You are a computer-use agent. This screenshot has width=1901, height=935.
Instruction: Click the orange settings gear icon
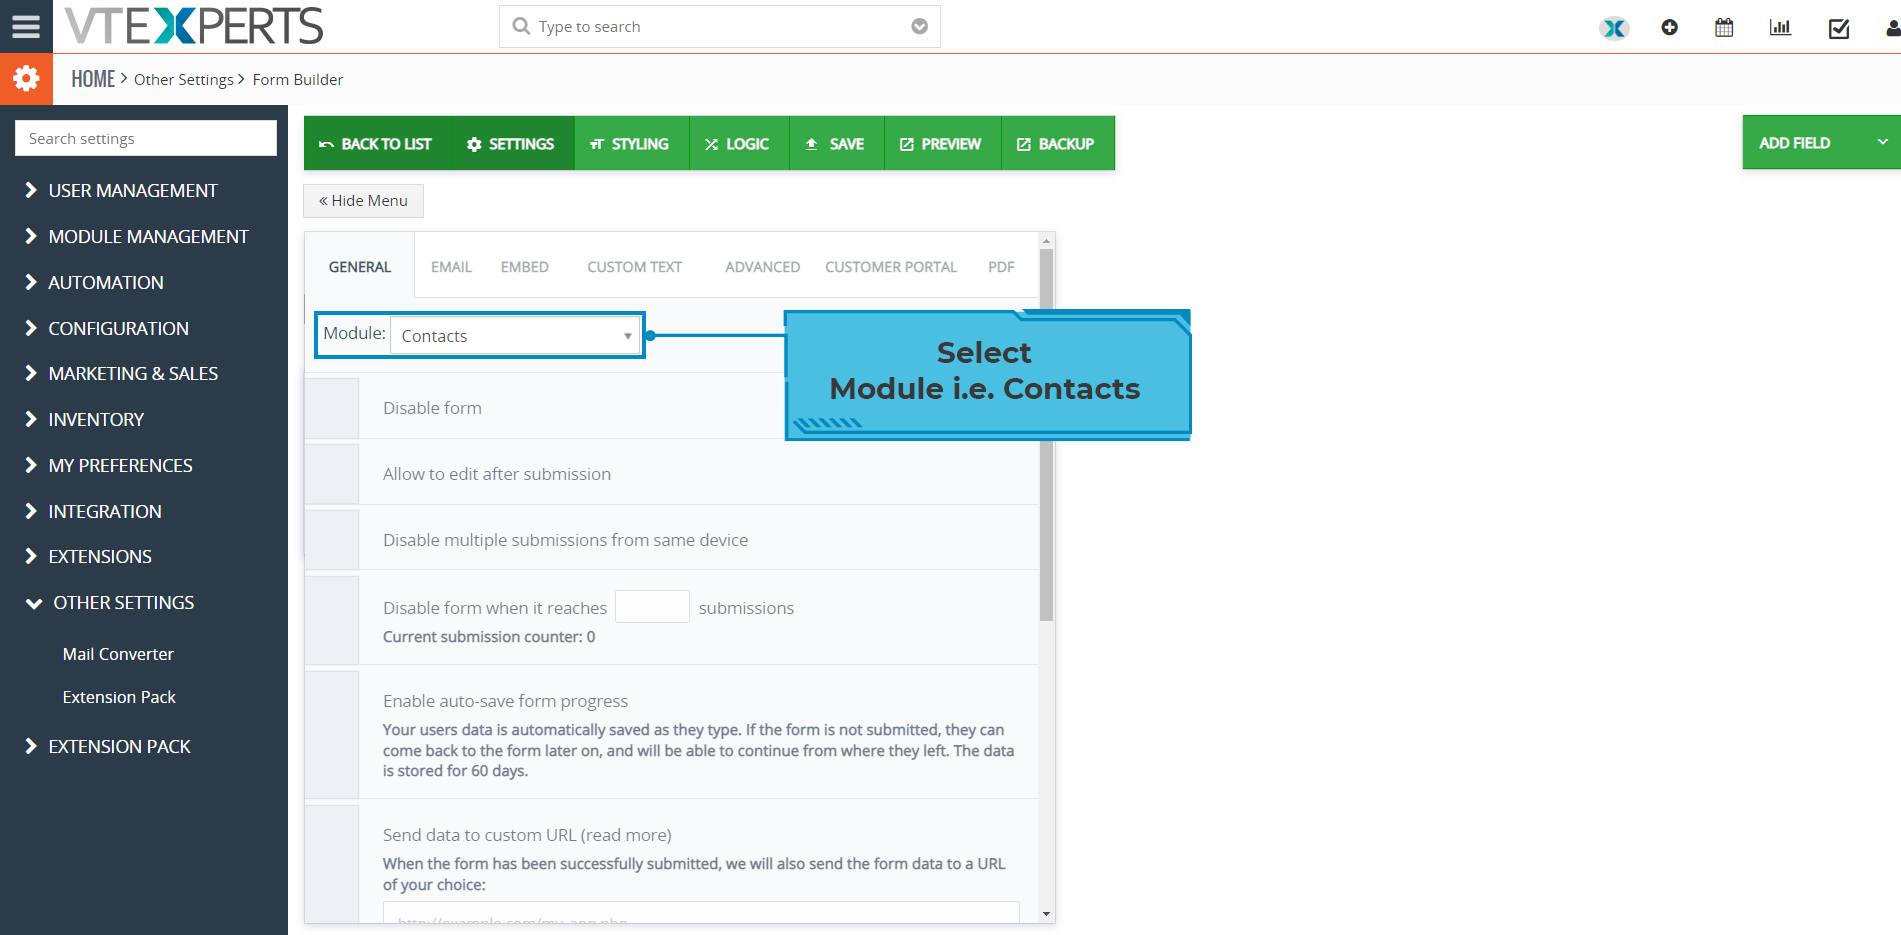click(26, 79)
